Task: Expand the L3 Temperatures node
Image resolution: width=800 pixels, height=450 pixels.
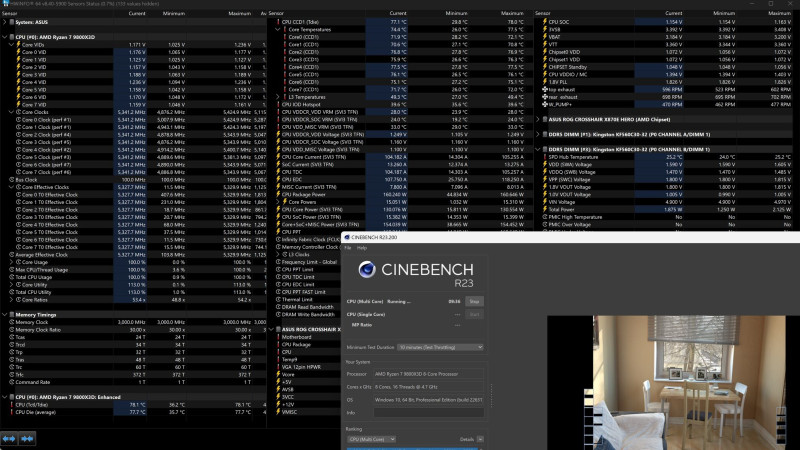Action: tap(278, 97)
